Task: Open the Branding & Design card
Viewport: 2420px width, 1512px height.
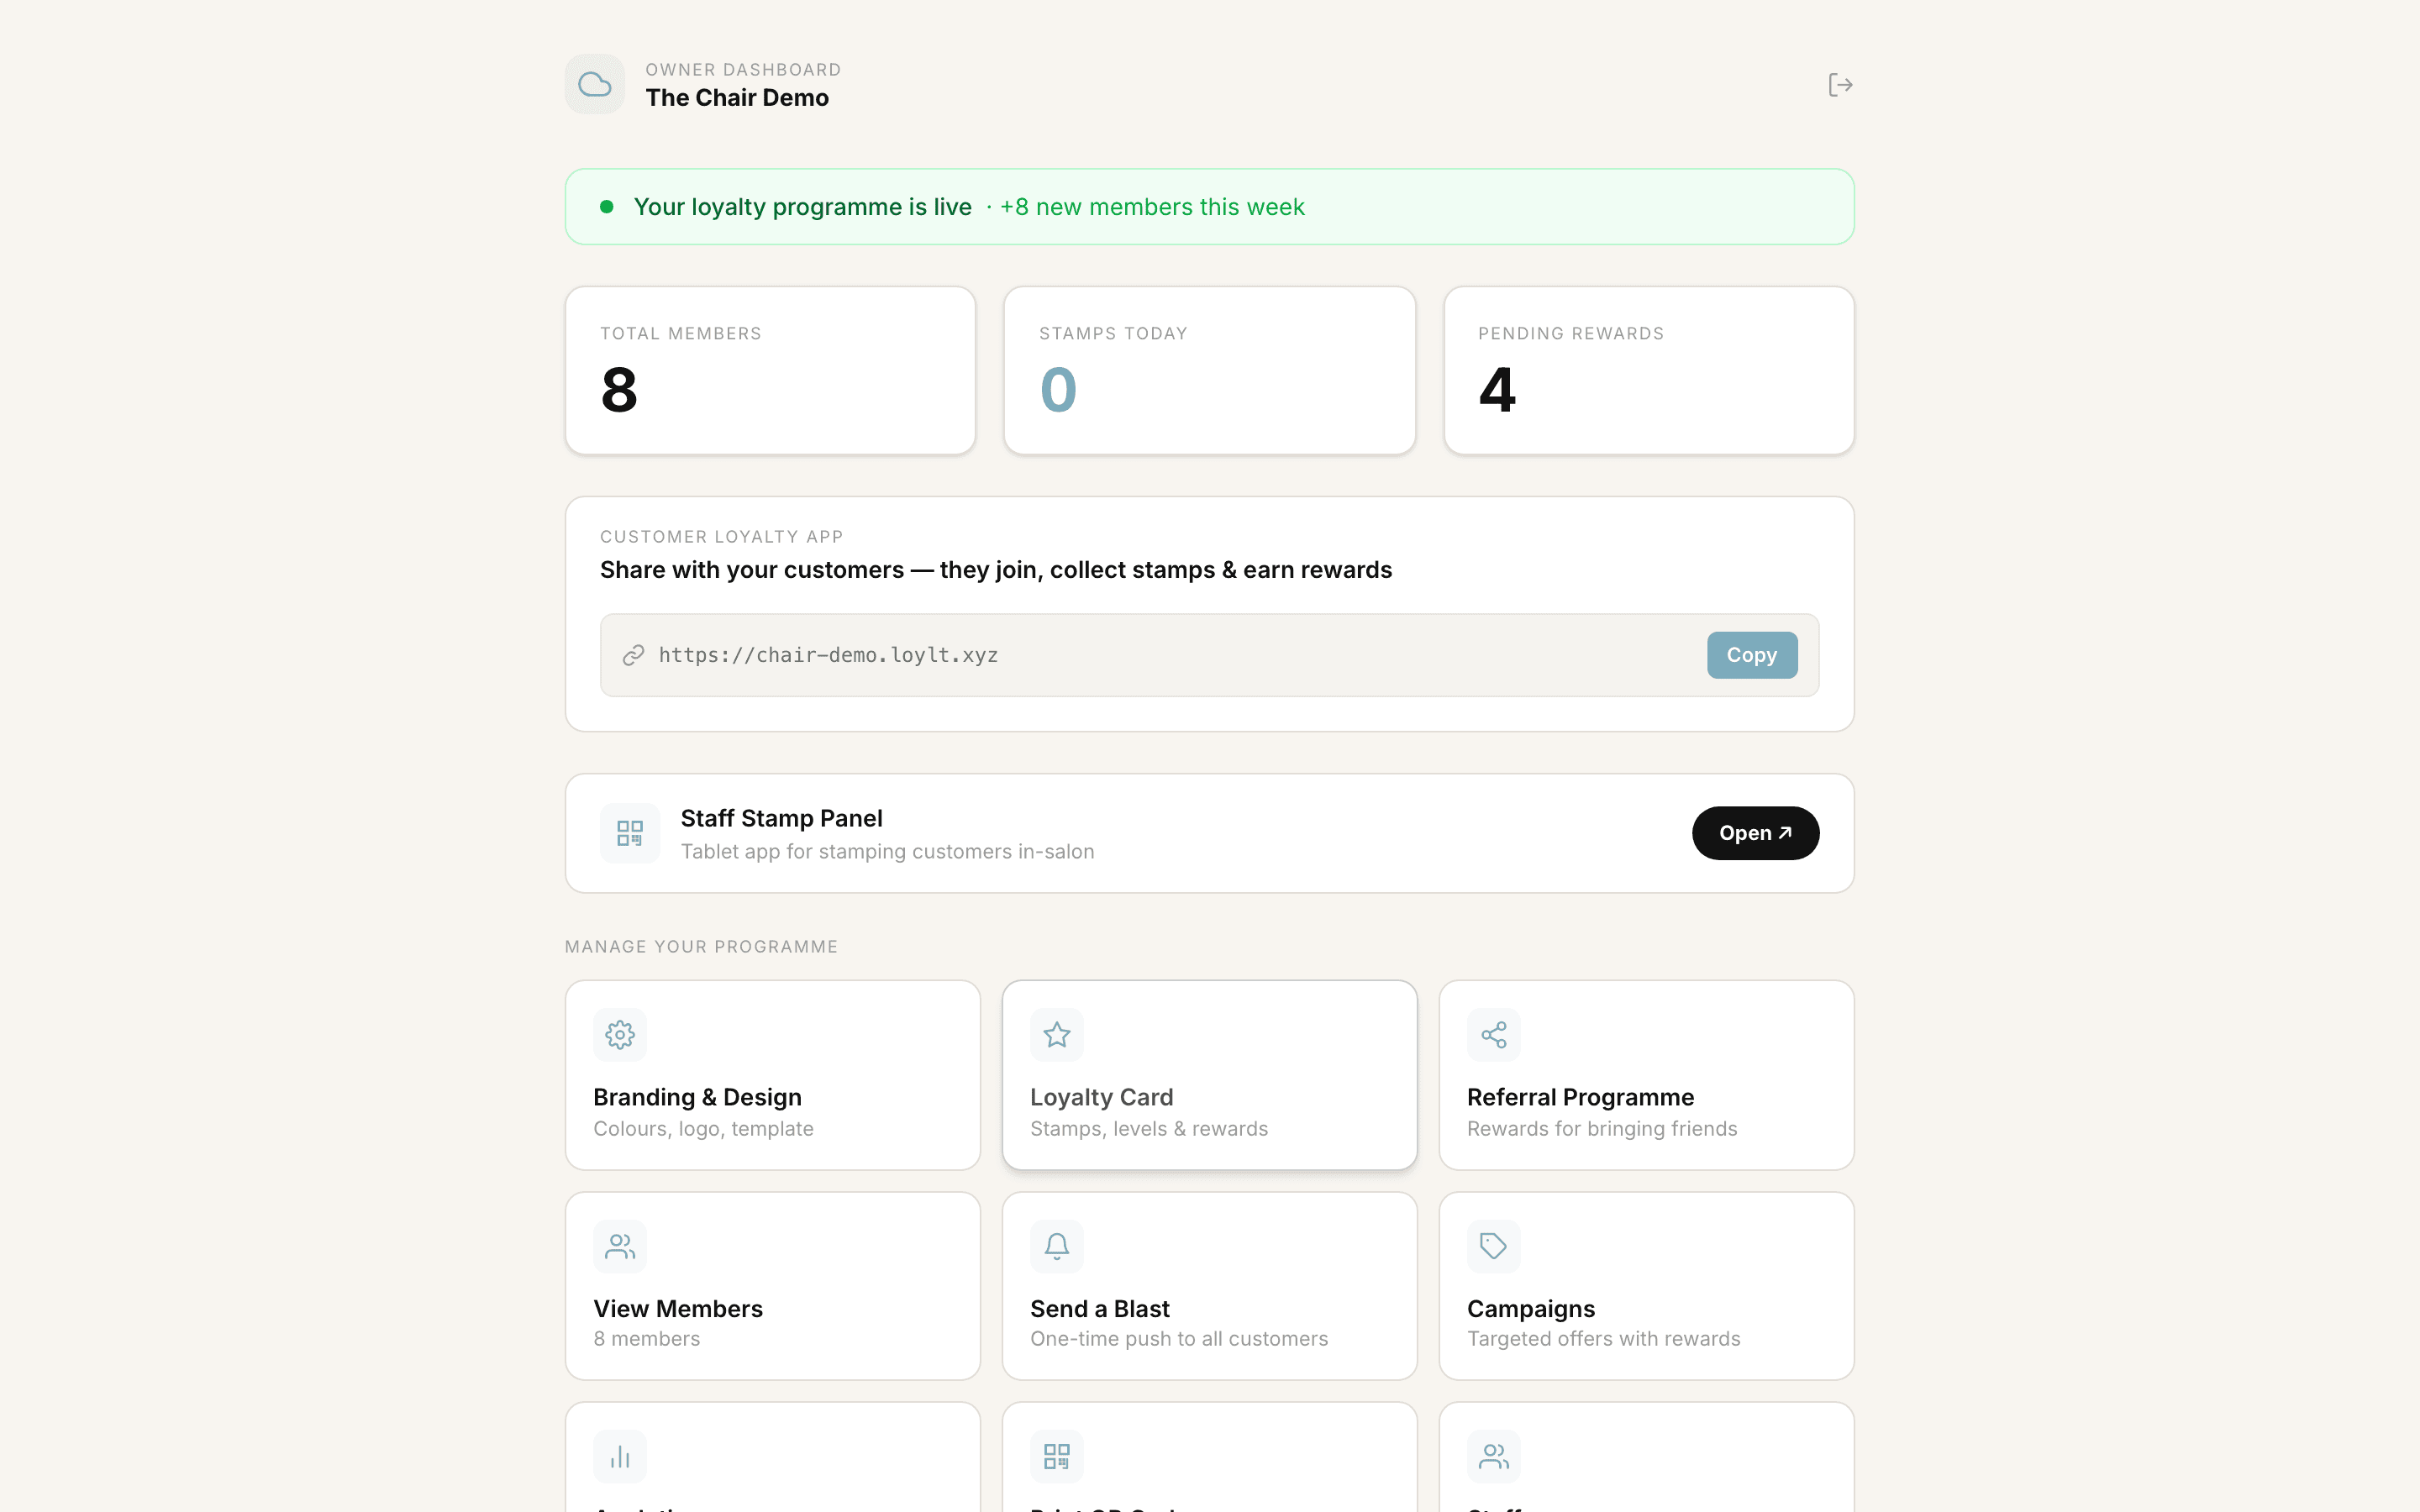Action: pos(773,1075)
